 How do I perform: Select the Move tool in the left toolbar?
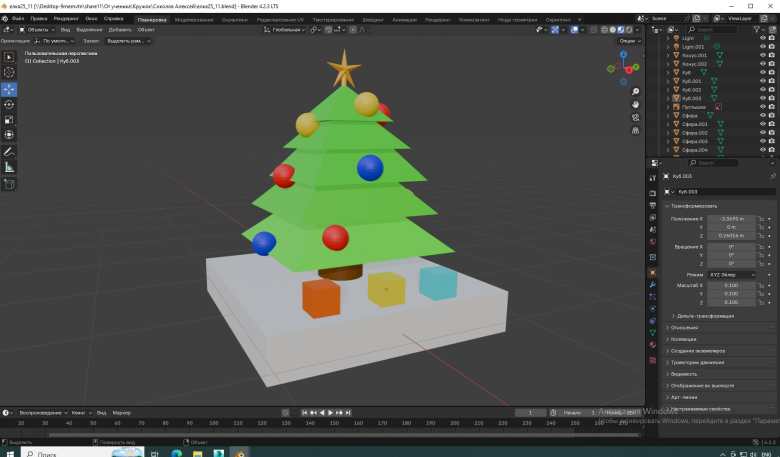click(10, 89)
